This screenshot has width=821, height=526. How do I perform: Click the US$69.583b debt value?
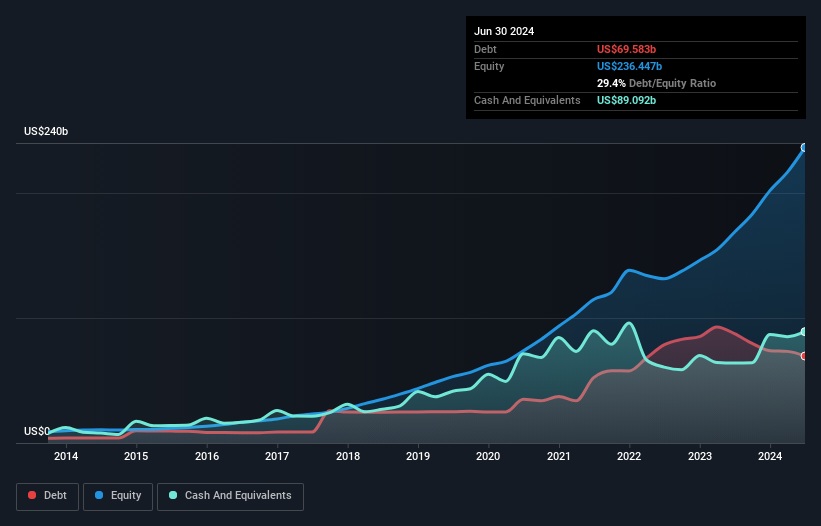point(626,49)
